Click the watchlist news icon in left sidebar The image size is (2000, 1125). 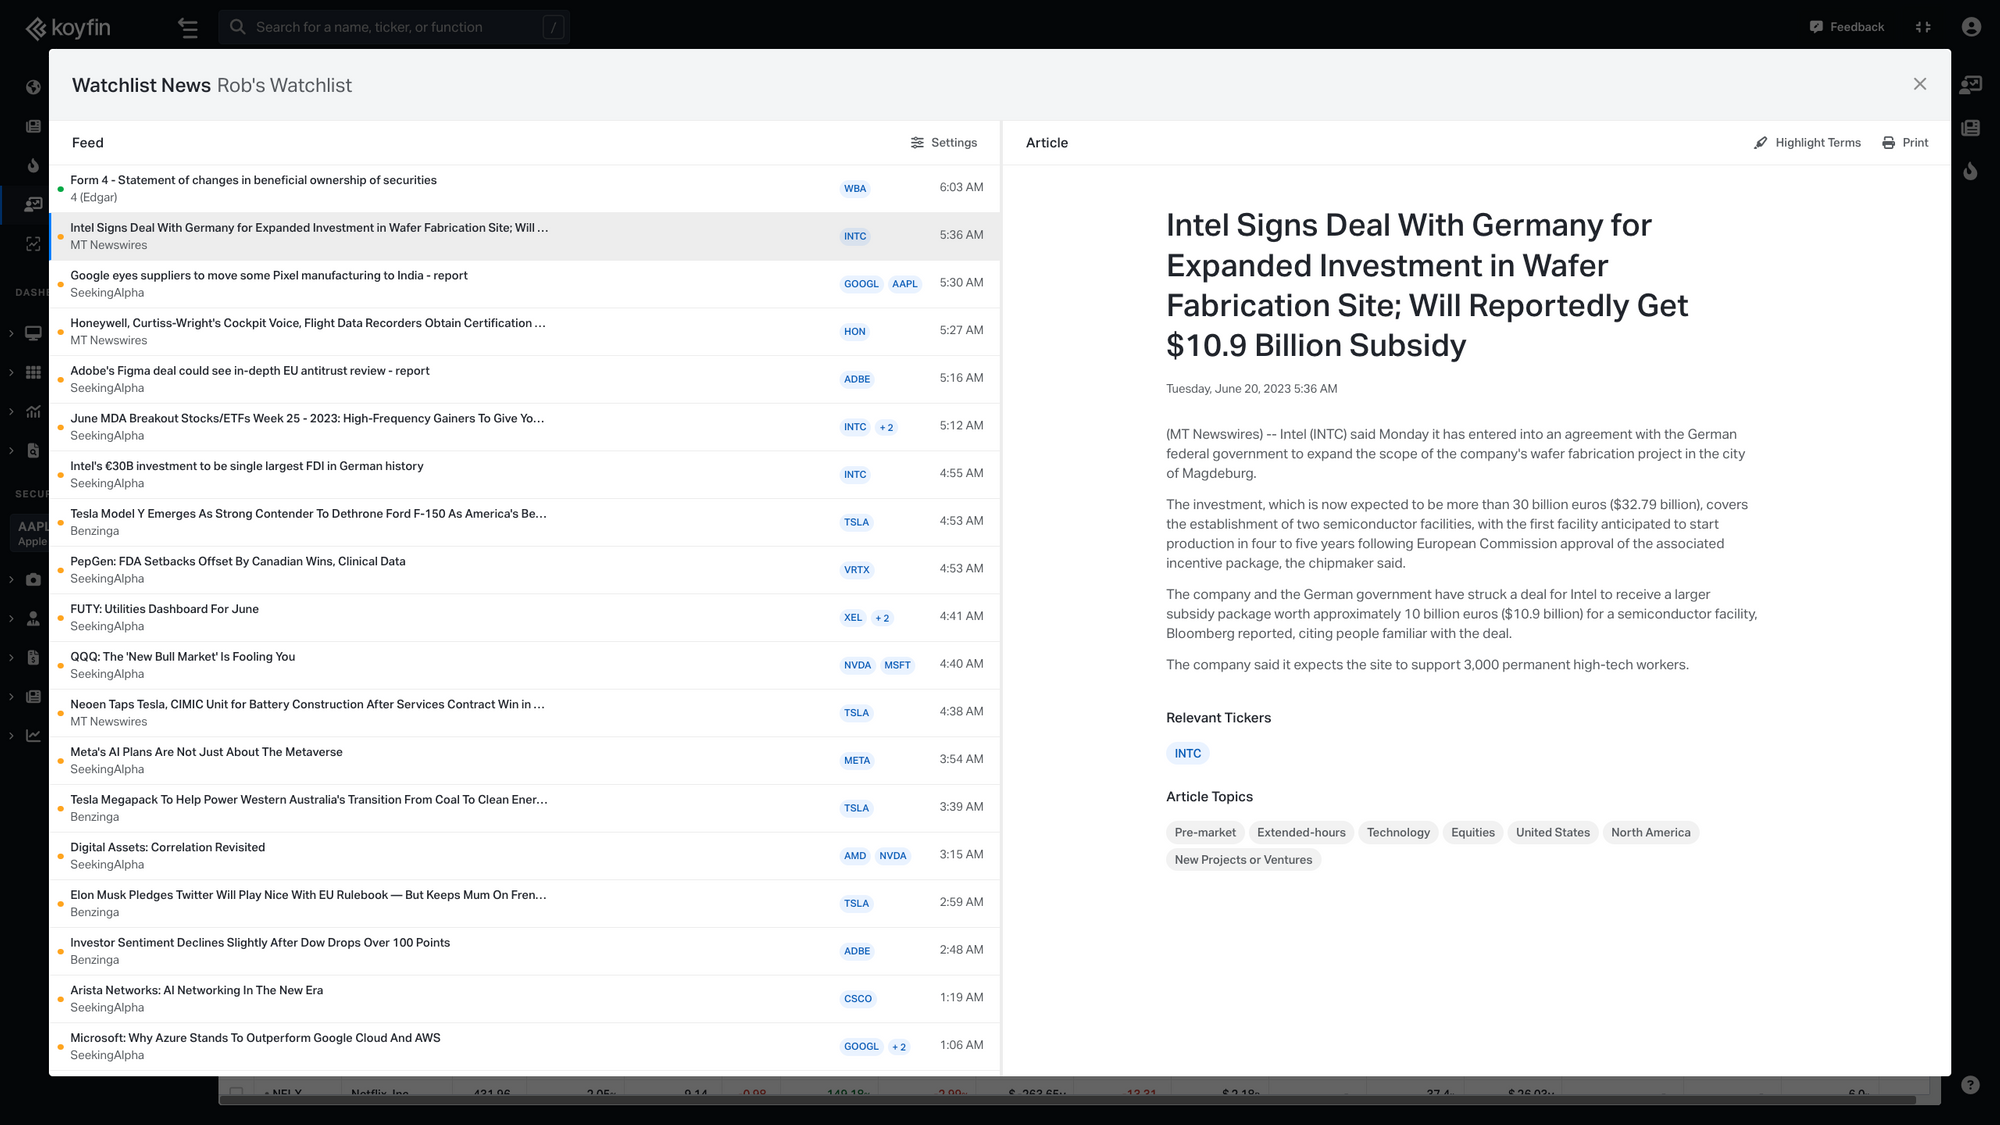pyautogui.click(x=33, y=204)
